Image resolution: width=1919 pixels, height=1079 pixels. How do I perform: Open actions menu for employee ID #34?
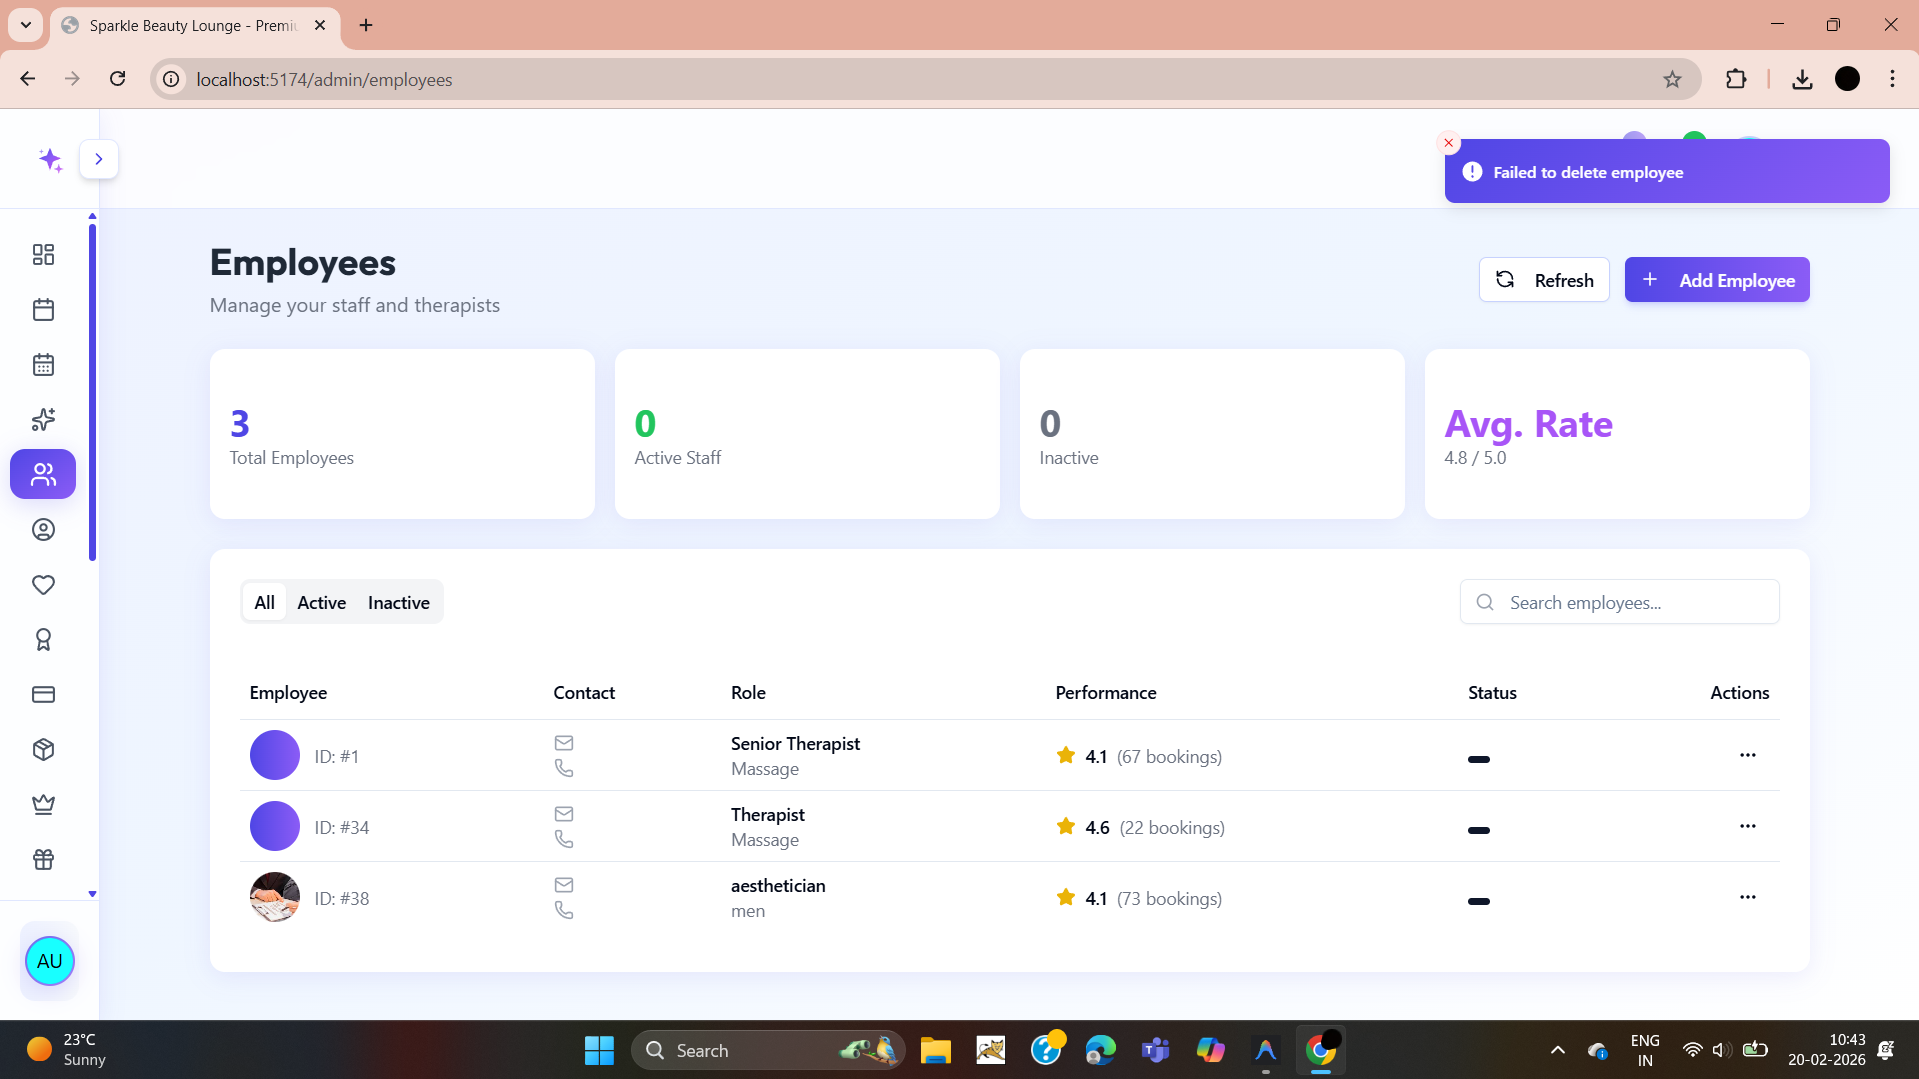tap(1747, 826)
